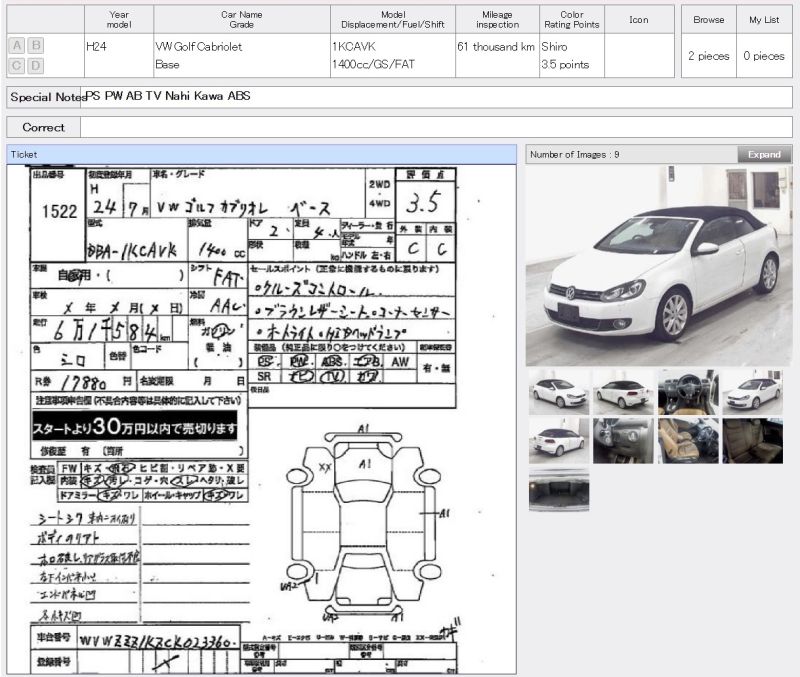
Task: Open the My List column header
Action: (764, 19)
